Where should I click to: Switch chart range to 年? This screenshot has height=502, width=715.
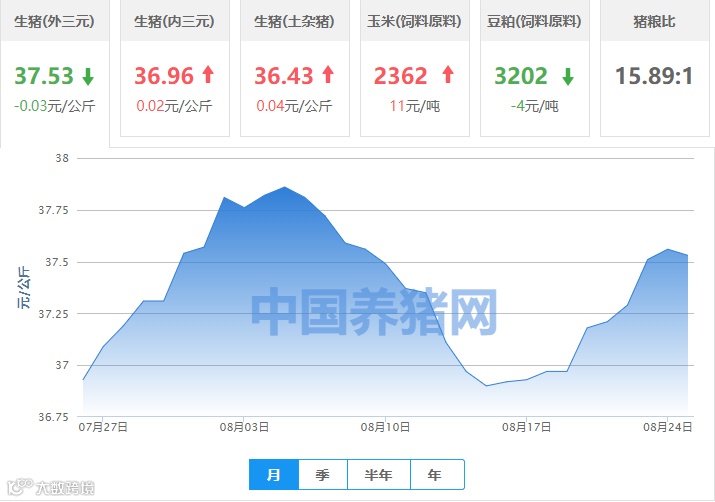pos(437,475)
